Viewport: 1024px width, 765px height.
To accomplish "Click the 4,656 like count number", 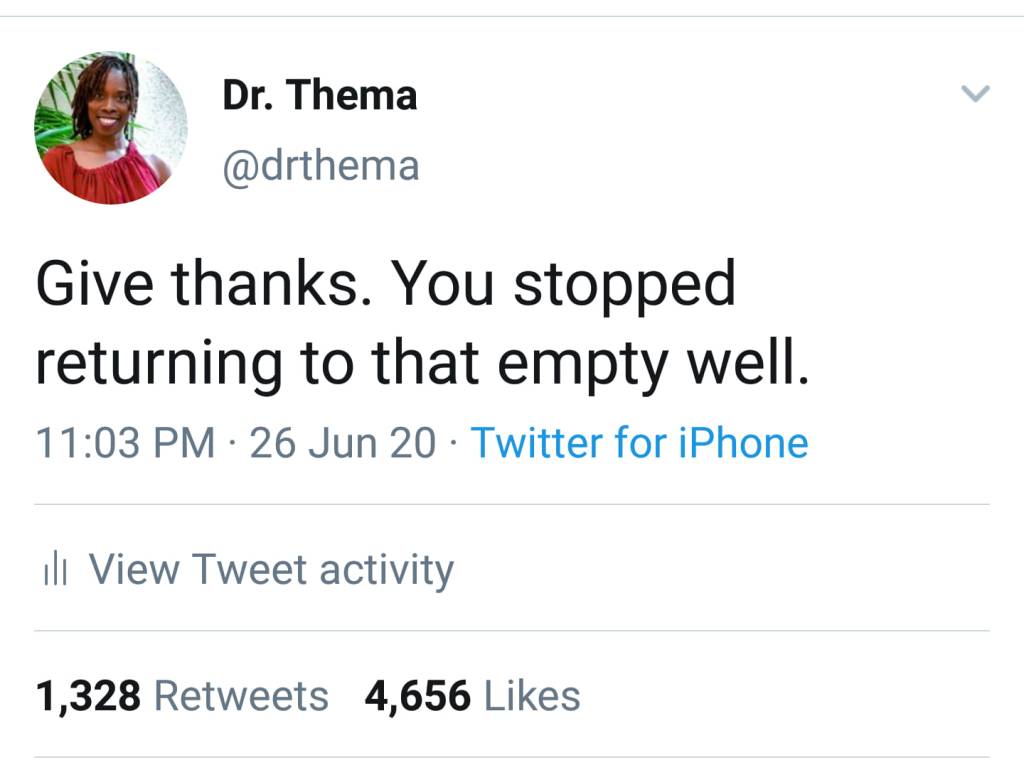I will 417,696.
